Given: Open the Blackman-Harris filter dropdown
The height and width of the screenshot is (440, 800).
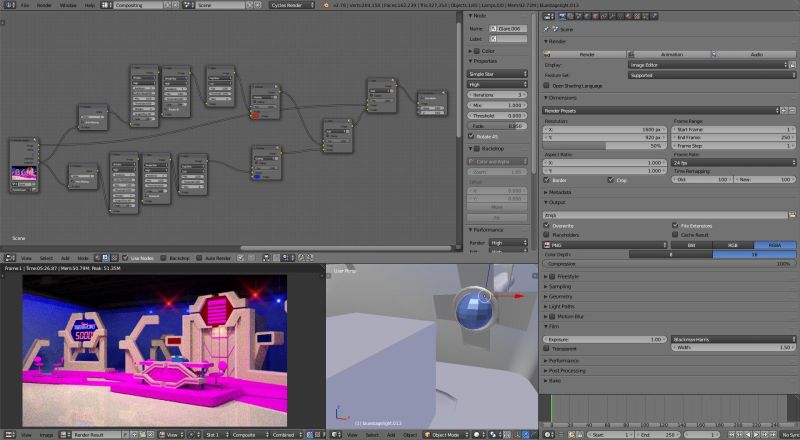Looking at the screenshot, I should [734, 339].
